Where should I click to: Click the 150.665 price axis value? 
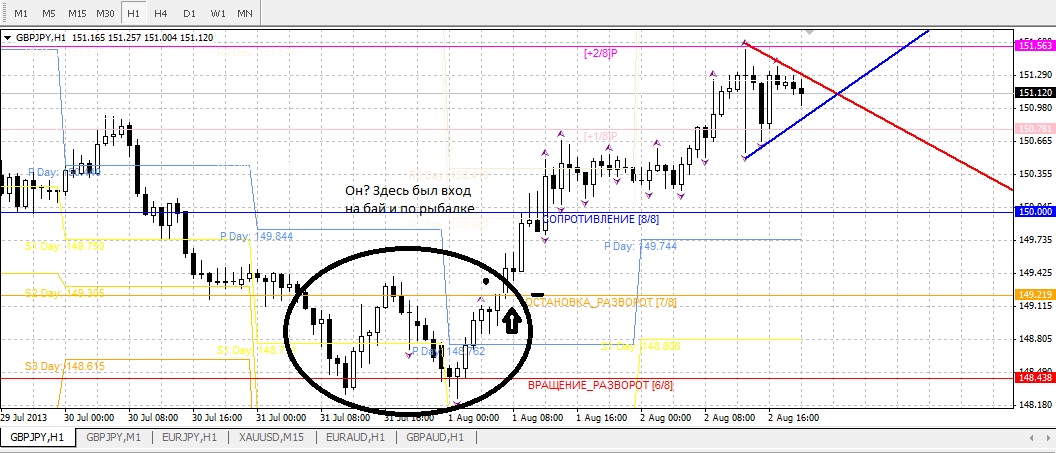tap(1035, 141)
